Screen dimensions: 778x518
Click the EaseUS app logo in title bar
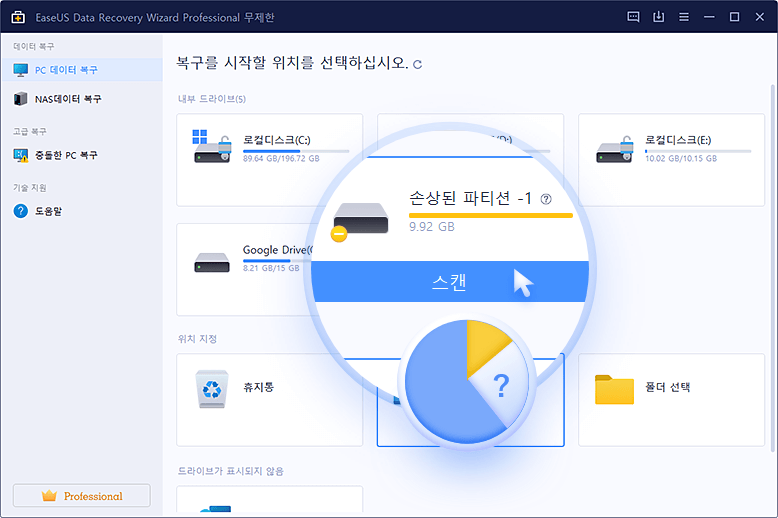coord(17,17)
